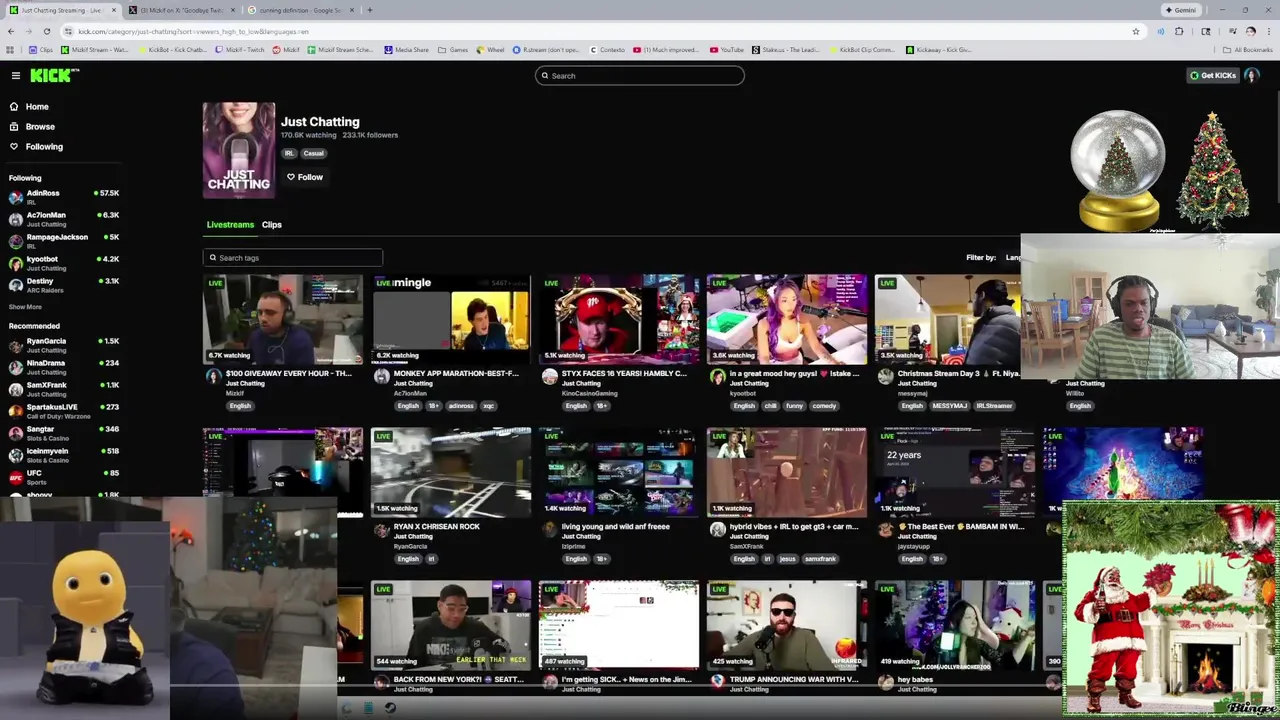Open BACK FROM NEW YORK stream thumbnail
The image size is (1280, 720).
451,625
